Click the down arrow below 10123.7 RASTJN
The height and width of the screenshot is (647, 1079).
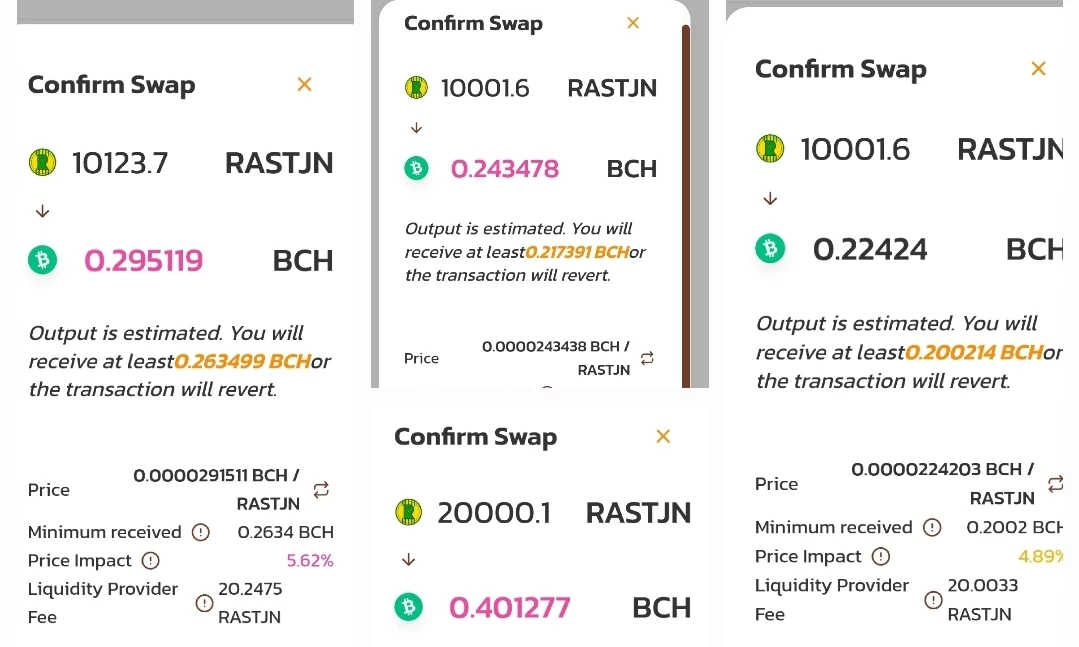point(42,211)
